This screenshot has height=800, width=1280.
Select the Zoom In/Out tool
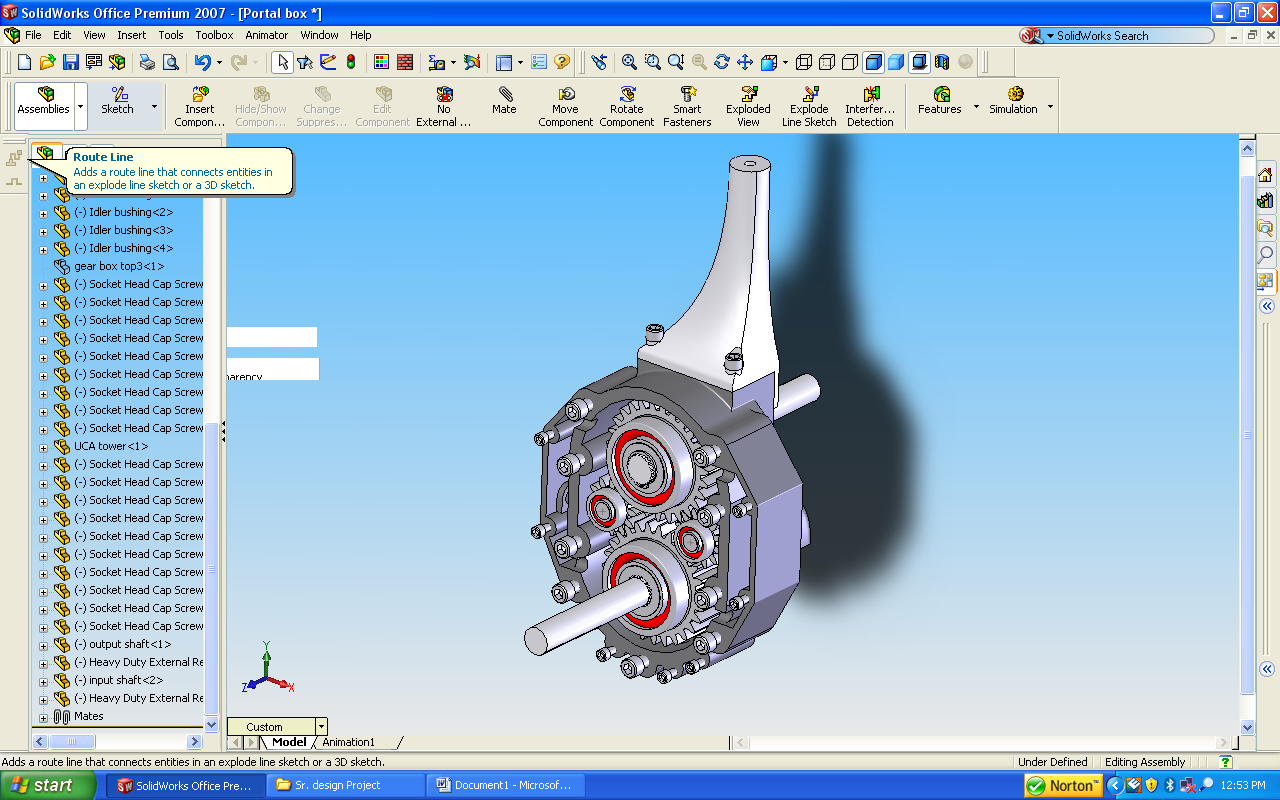pyautogui.click(x=675, y=62)
